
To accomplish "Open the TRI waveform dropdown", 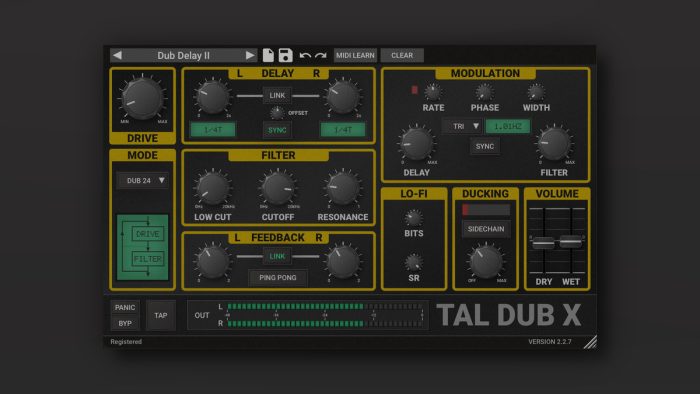I will coord(462,126).
